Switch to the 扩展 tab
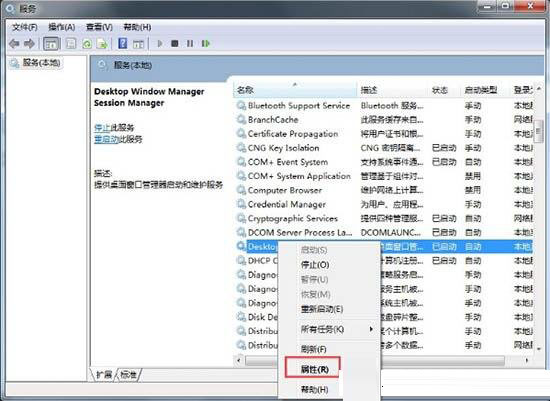The width and height of the screenshot is (550, 401). tap(104, 375)
